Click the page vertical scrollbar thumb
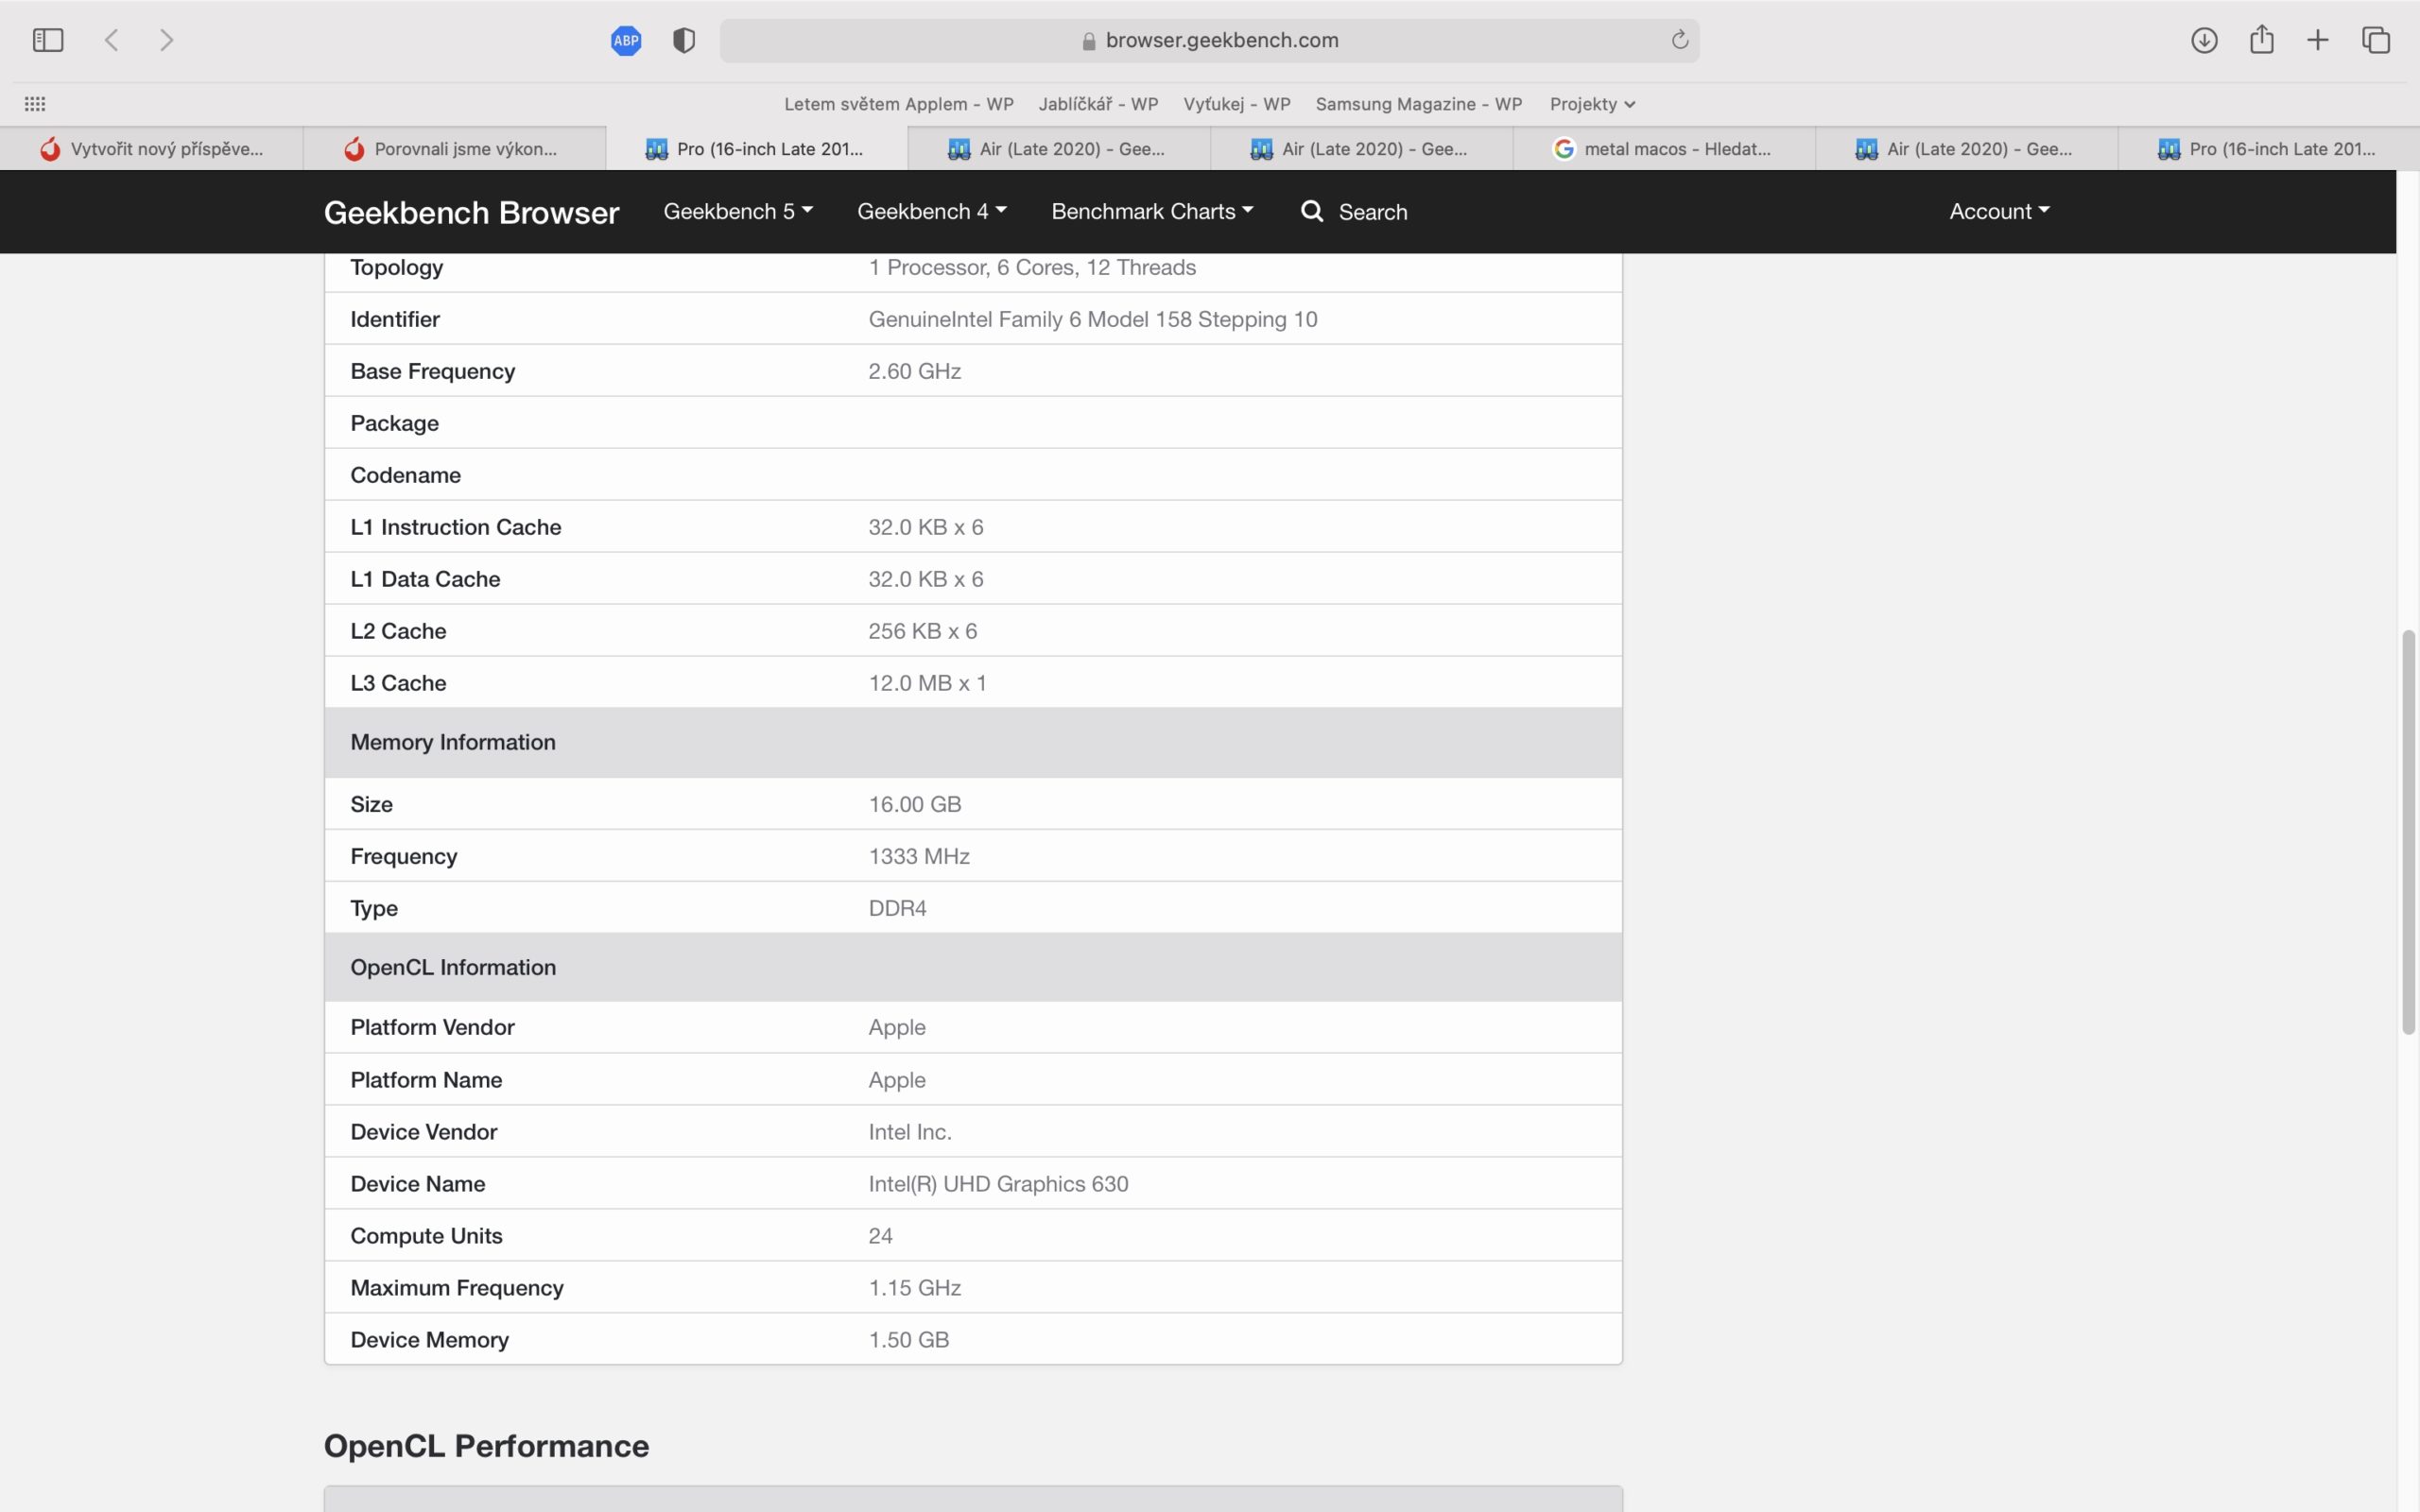Viewport: 2420px width, 1512px height. pyautogui.click(x=2408, y=832)
